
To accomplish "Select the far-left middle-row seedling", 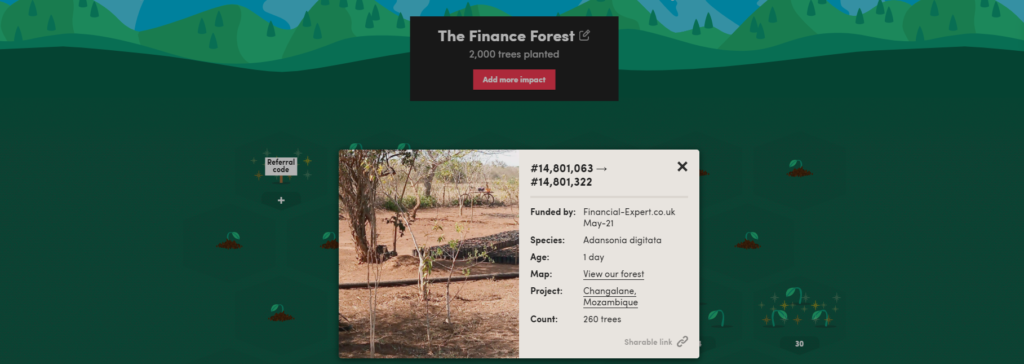I will click(x=229, y=240).
